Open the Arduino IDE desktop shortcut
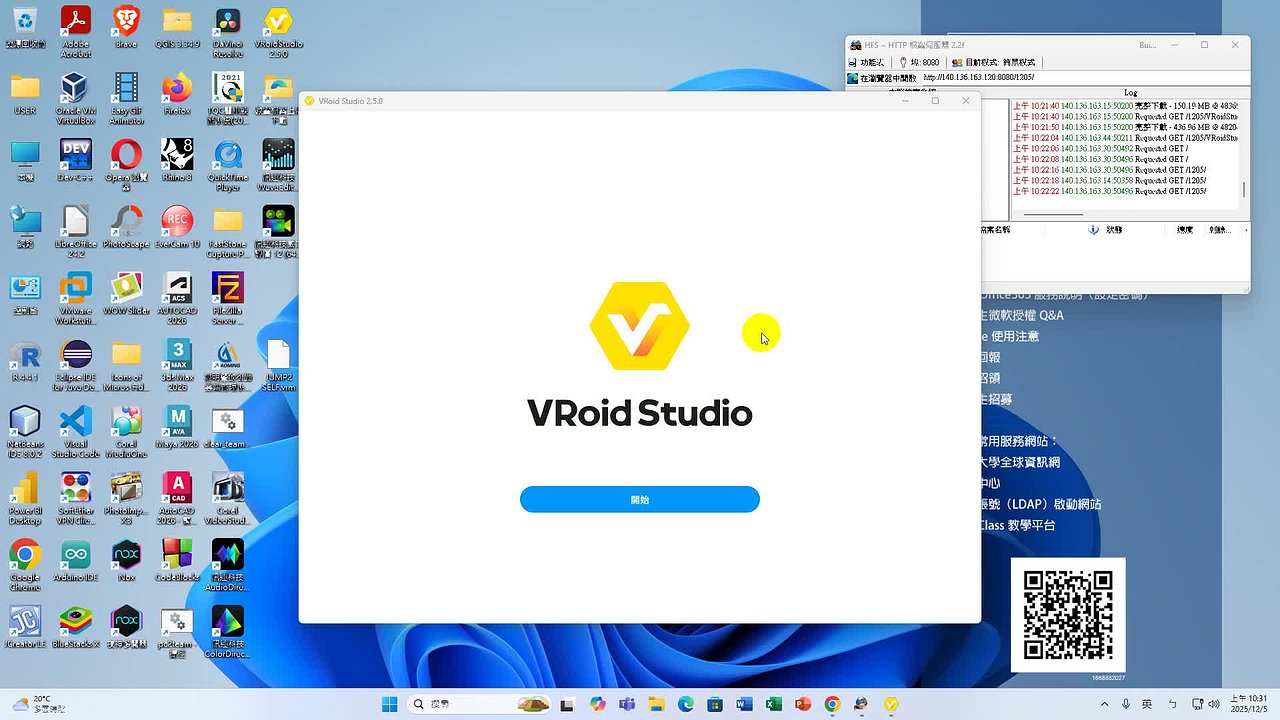The width and height of the screenshot is (1280, 720). coord(76,560)
